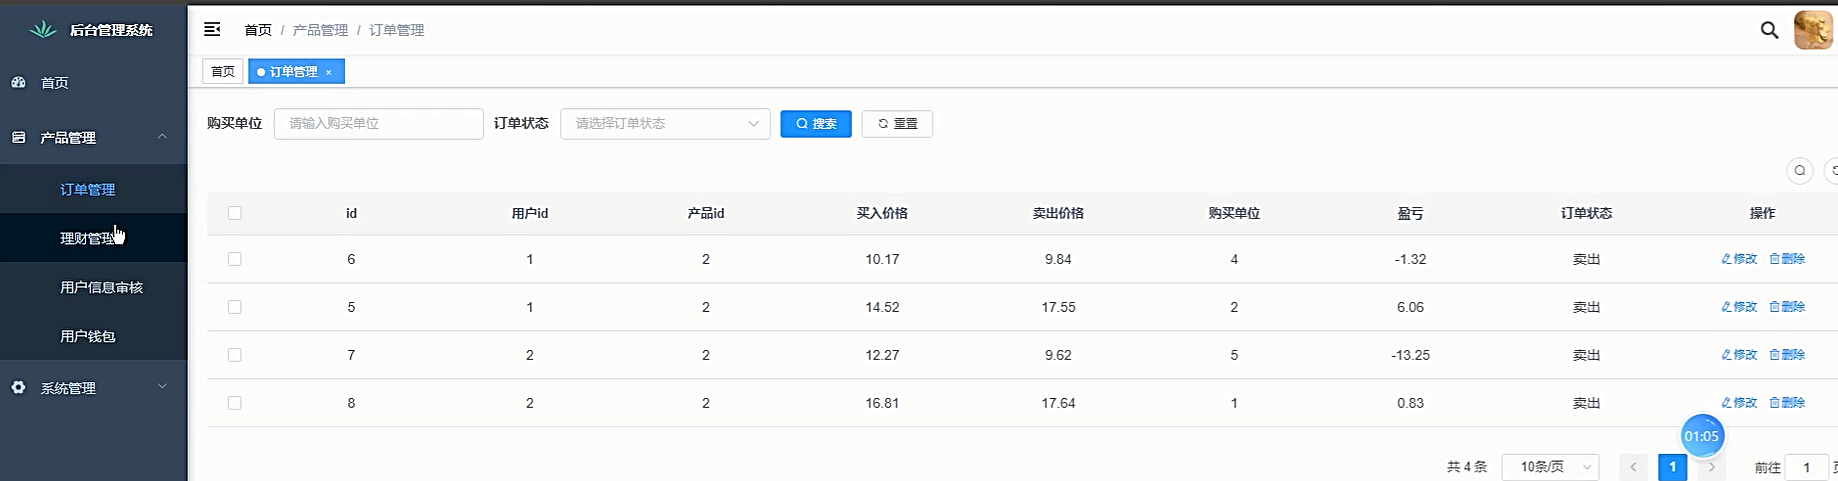Open the header search magnifier
1838x481 pixels.
[x=1769, y=30]
